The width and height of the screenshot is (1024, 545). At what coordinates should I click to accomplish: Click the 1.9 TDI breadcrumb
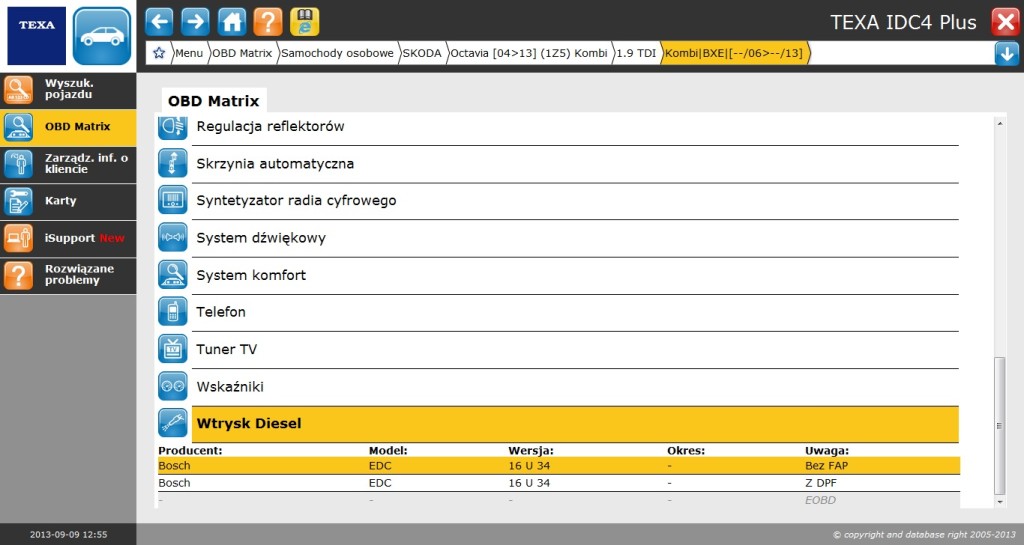click(x=636, y=53)
